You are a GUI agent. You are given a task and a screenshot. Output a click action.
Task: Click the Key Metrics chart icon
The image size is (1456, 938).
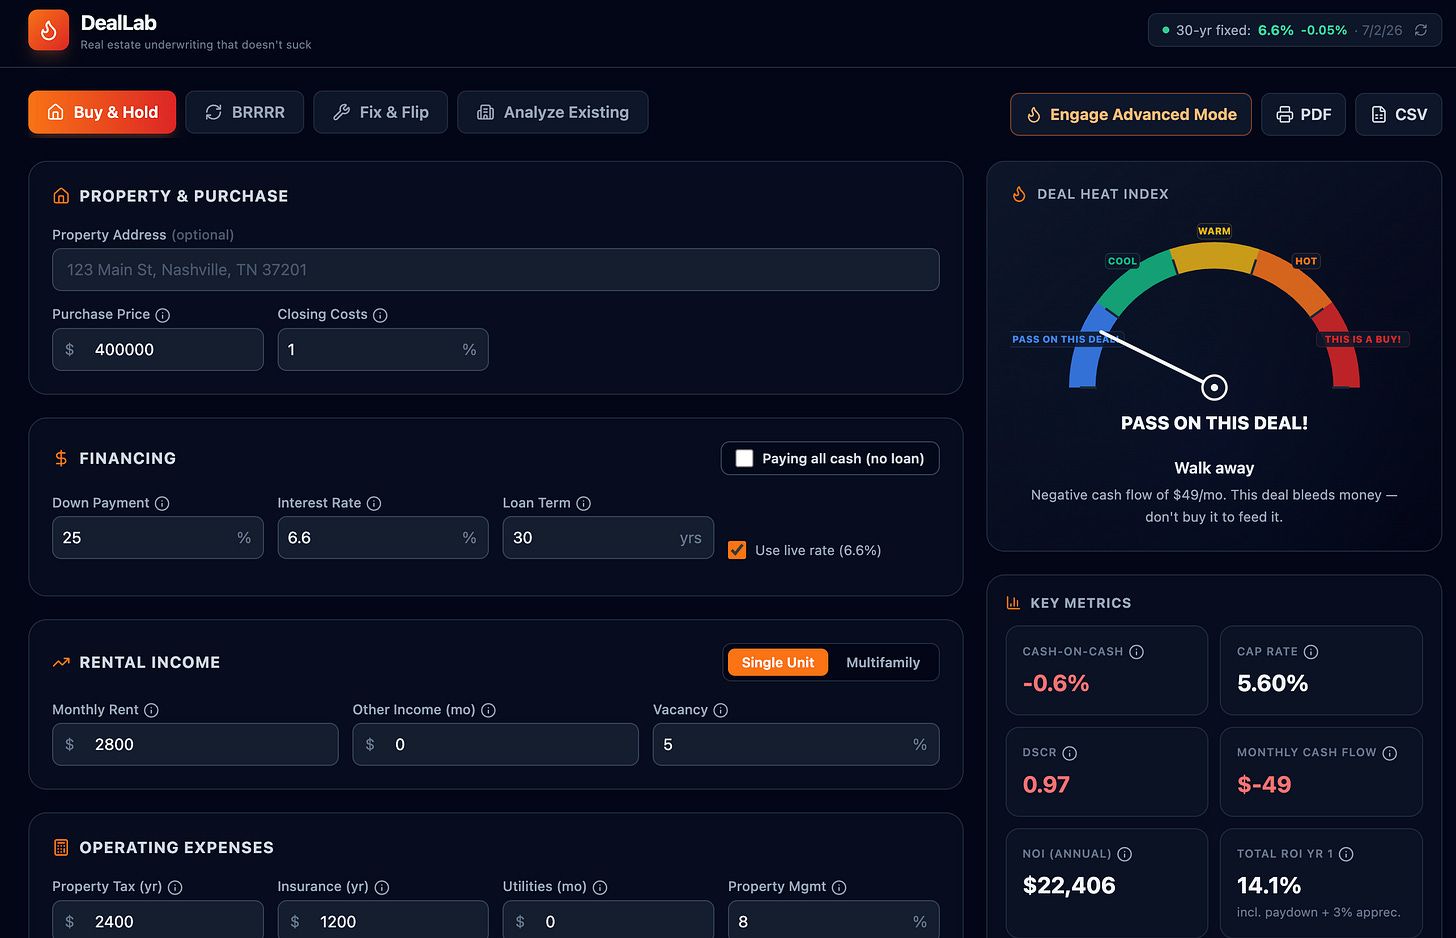click(1013, 603)
